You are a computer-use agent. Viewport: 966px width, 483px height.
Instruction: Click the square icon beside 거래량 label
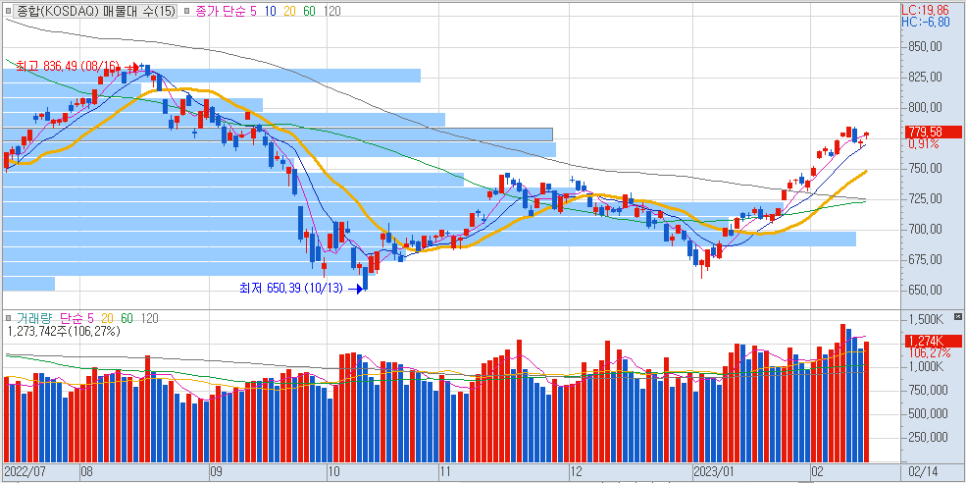tap(8, 319)
